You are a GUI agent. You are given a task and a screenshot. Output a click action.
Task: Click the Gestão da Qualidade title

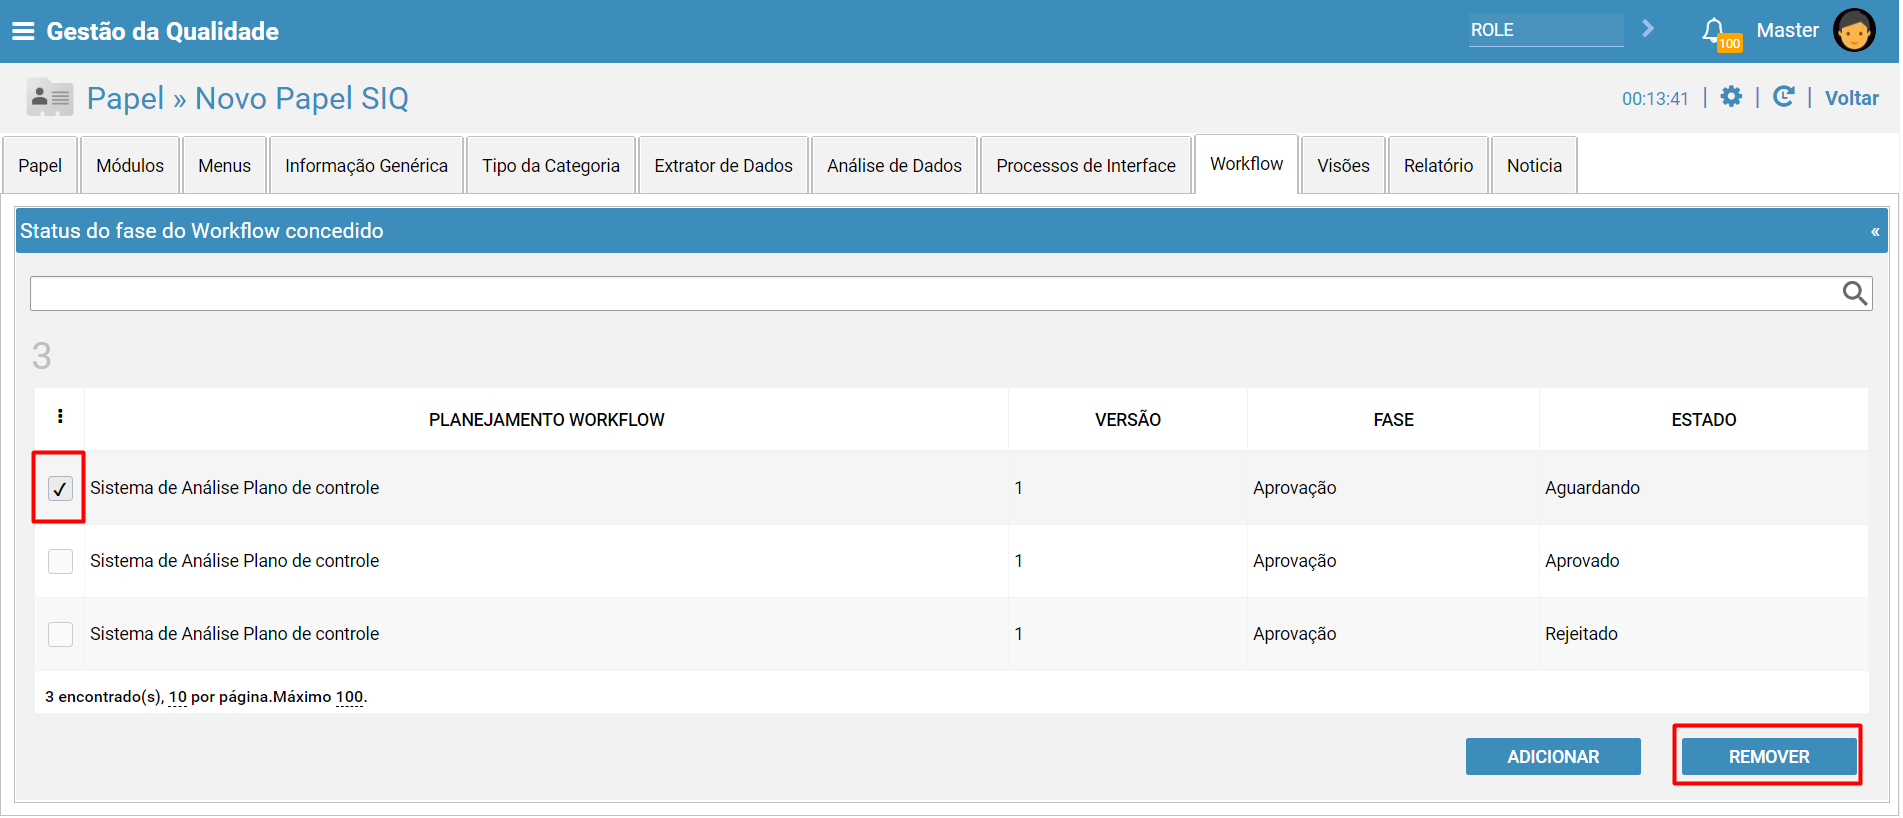[x=163, y=31]
